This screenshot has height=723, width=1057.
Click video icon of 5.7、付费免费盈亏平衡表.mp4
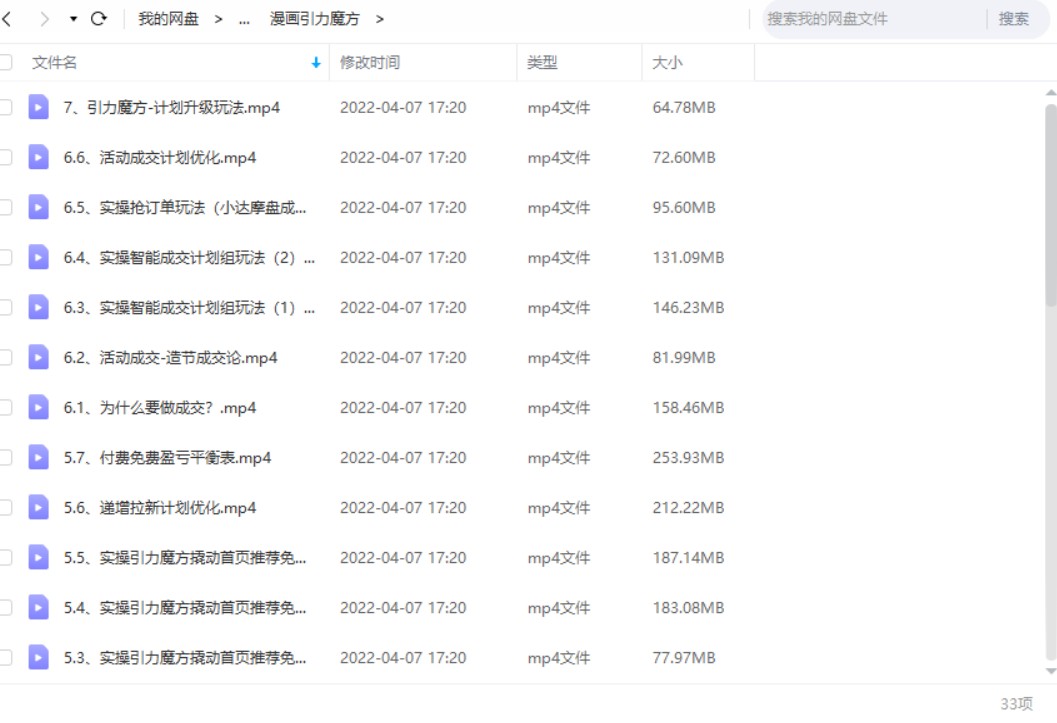pos(38,458)
